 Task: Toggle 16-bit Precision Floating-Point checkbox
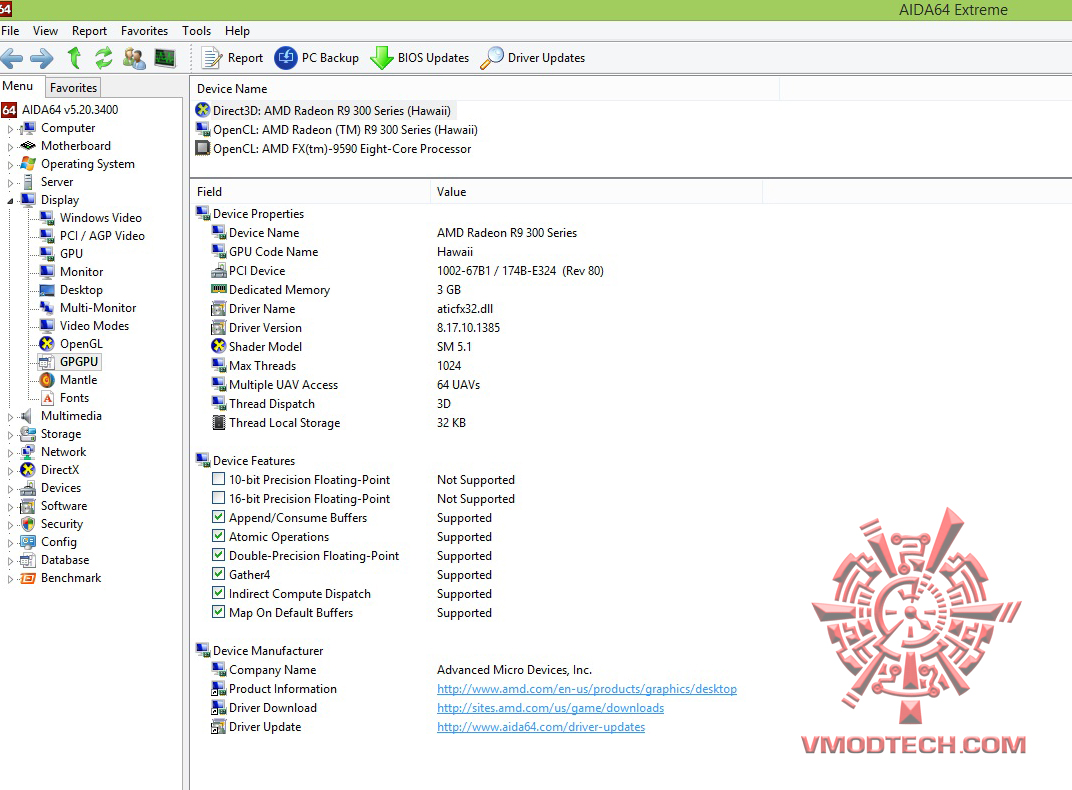coord(218,498)
